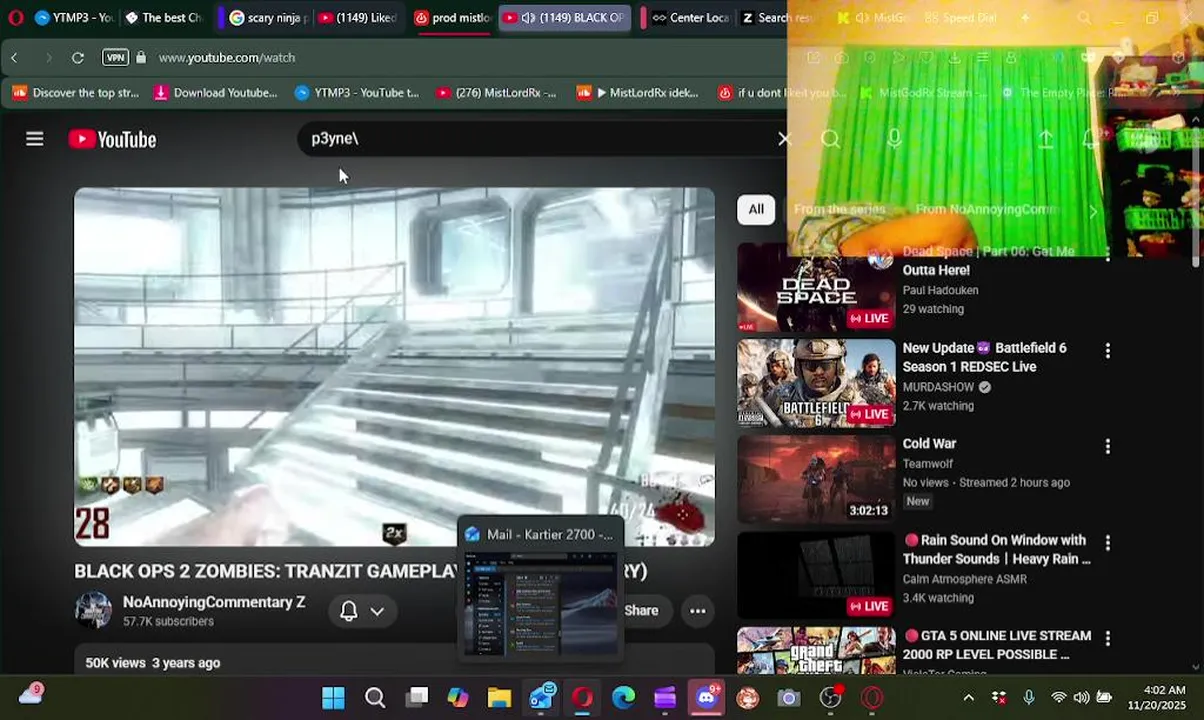The image size is (1204, 720).
Task: Focus the www.youtube.com/watch address bar
Action: click(x=227, y=58)
